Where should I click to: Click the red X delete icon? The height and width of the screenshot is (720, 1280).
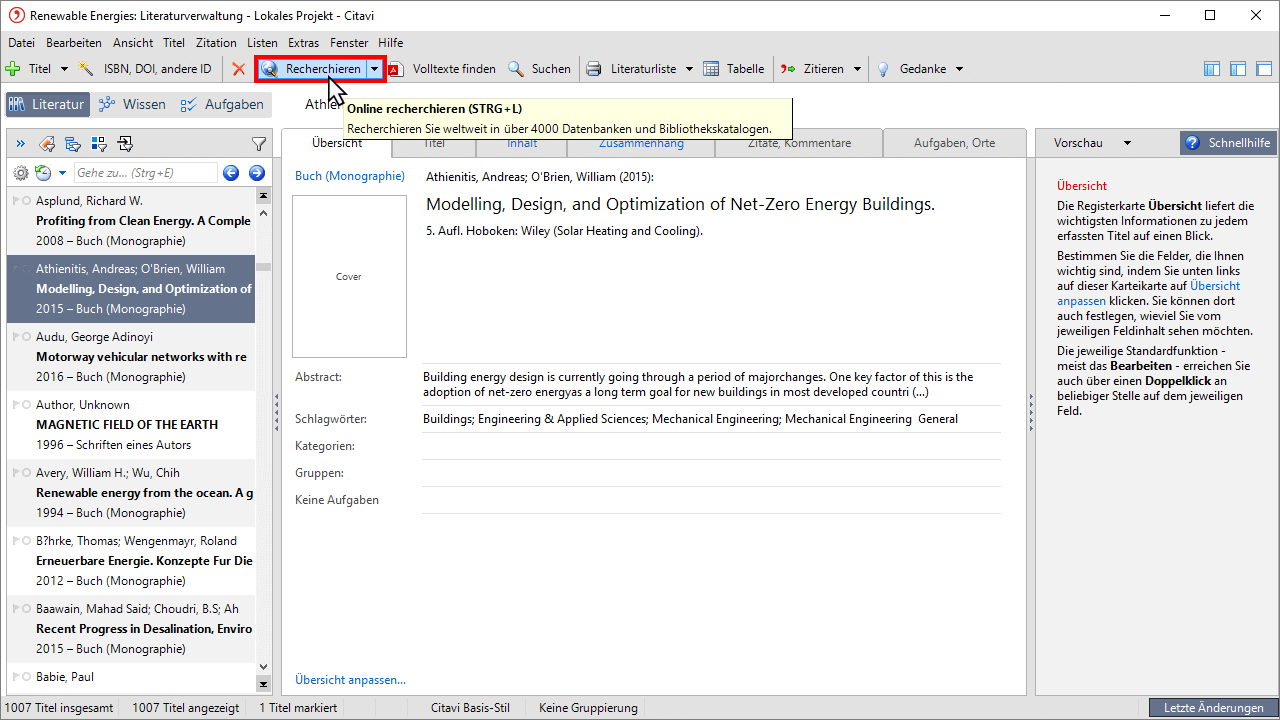pyautogui.click(x=239, y=69)
